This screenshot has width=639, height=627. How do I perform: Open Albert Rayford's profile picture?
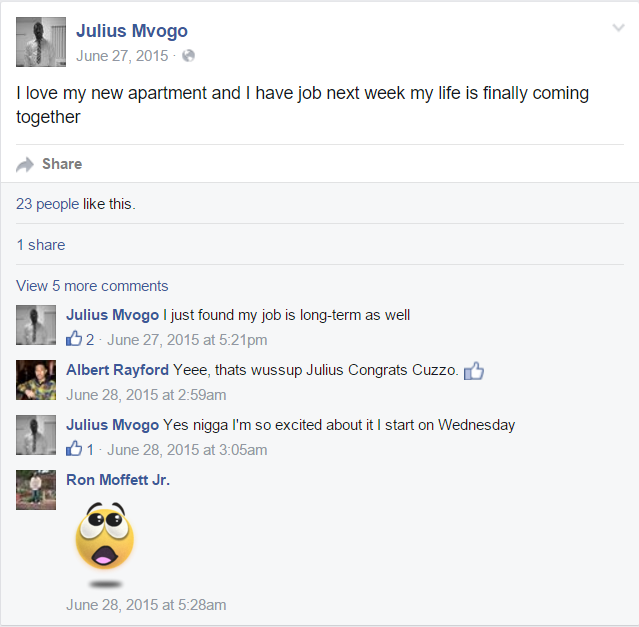click(x=36, y=380)
